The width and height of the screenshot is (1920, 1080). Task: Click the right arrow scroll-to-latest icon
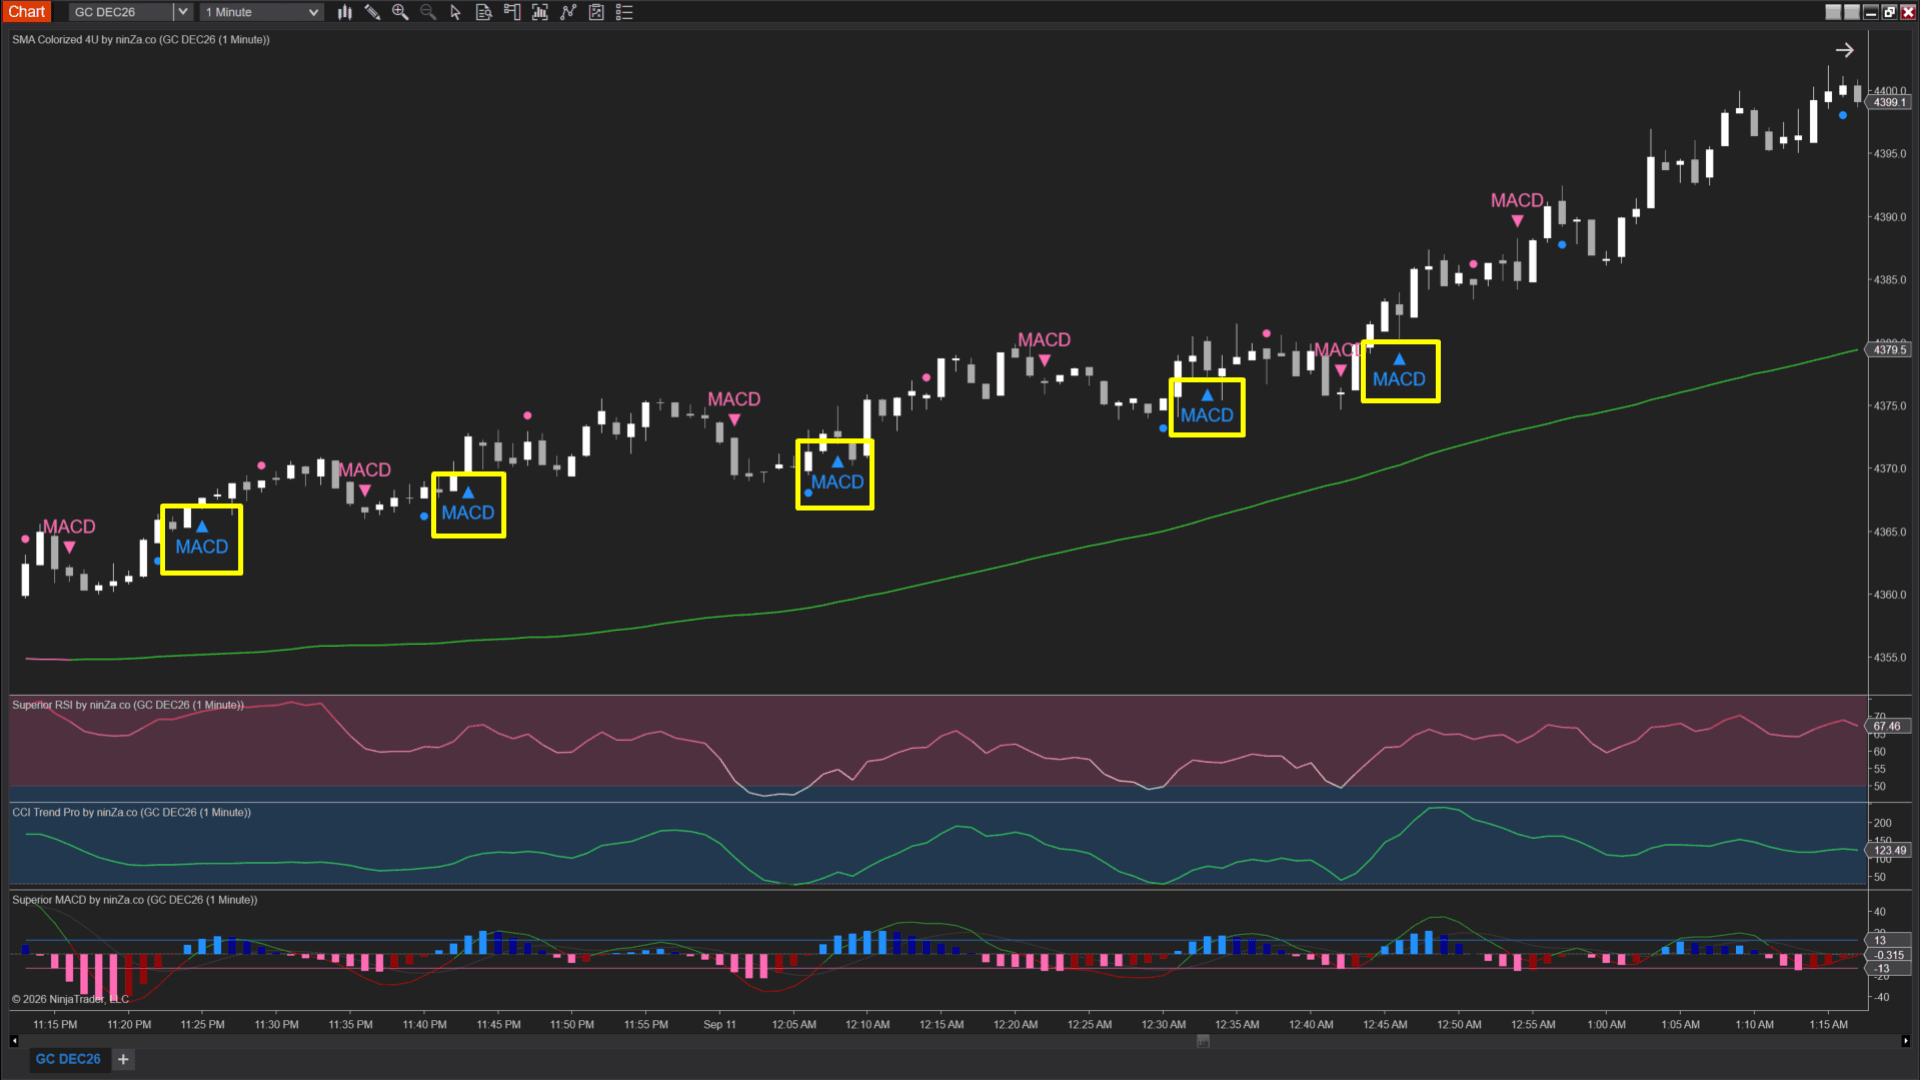(x=1845, y=50)
